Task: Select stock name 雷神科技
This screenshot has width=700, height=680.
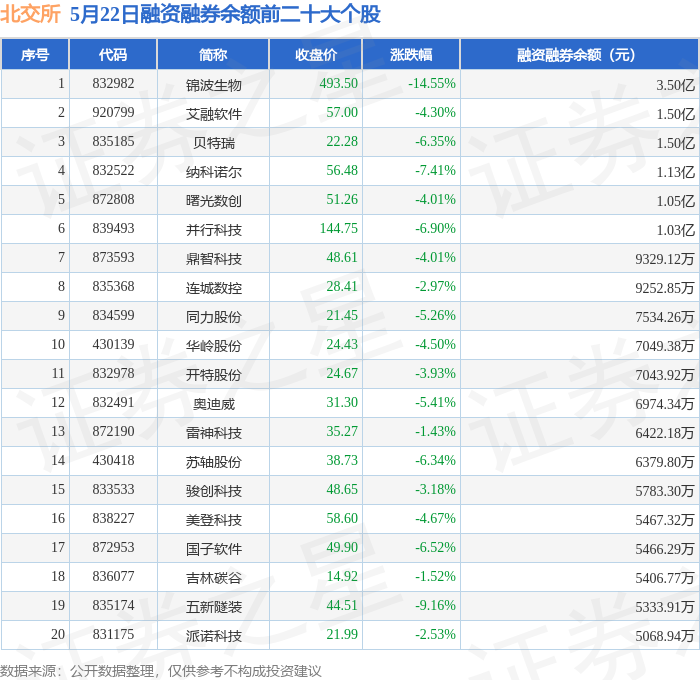Action: (x=213, y=434)
